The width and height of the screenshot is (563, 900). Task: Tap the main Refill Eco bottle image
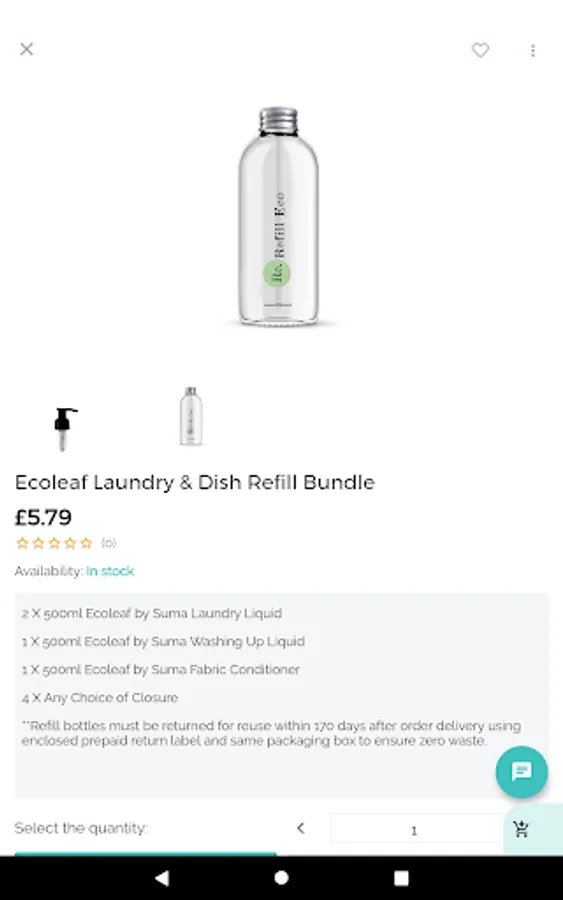[278, 216]
